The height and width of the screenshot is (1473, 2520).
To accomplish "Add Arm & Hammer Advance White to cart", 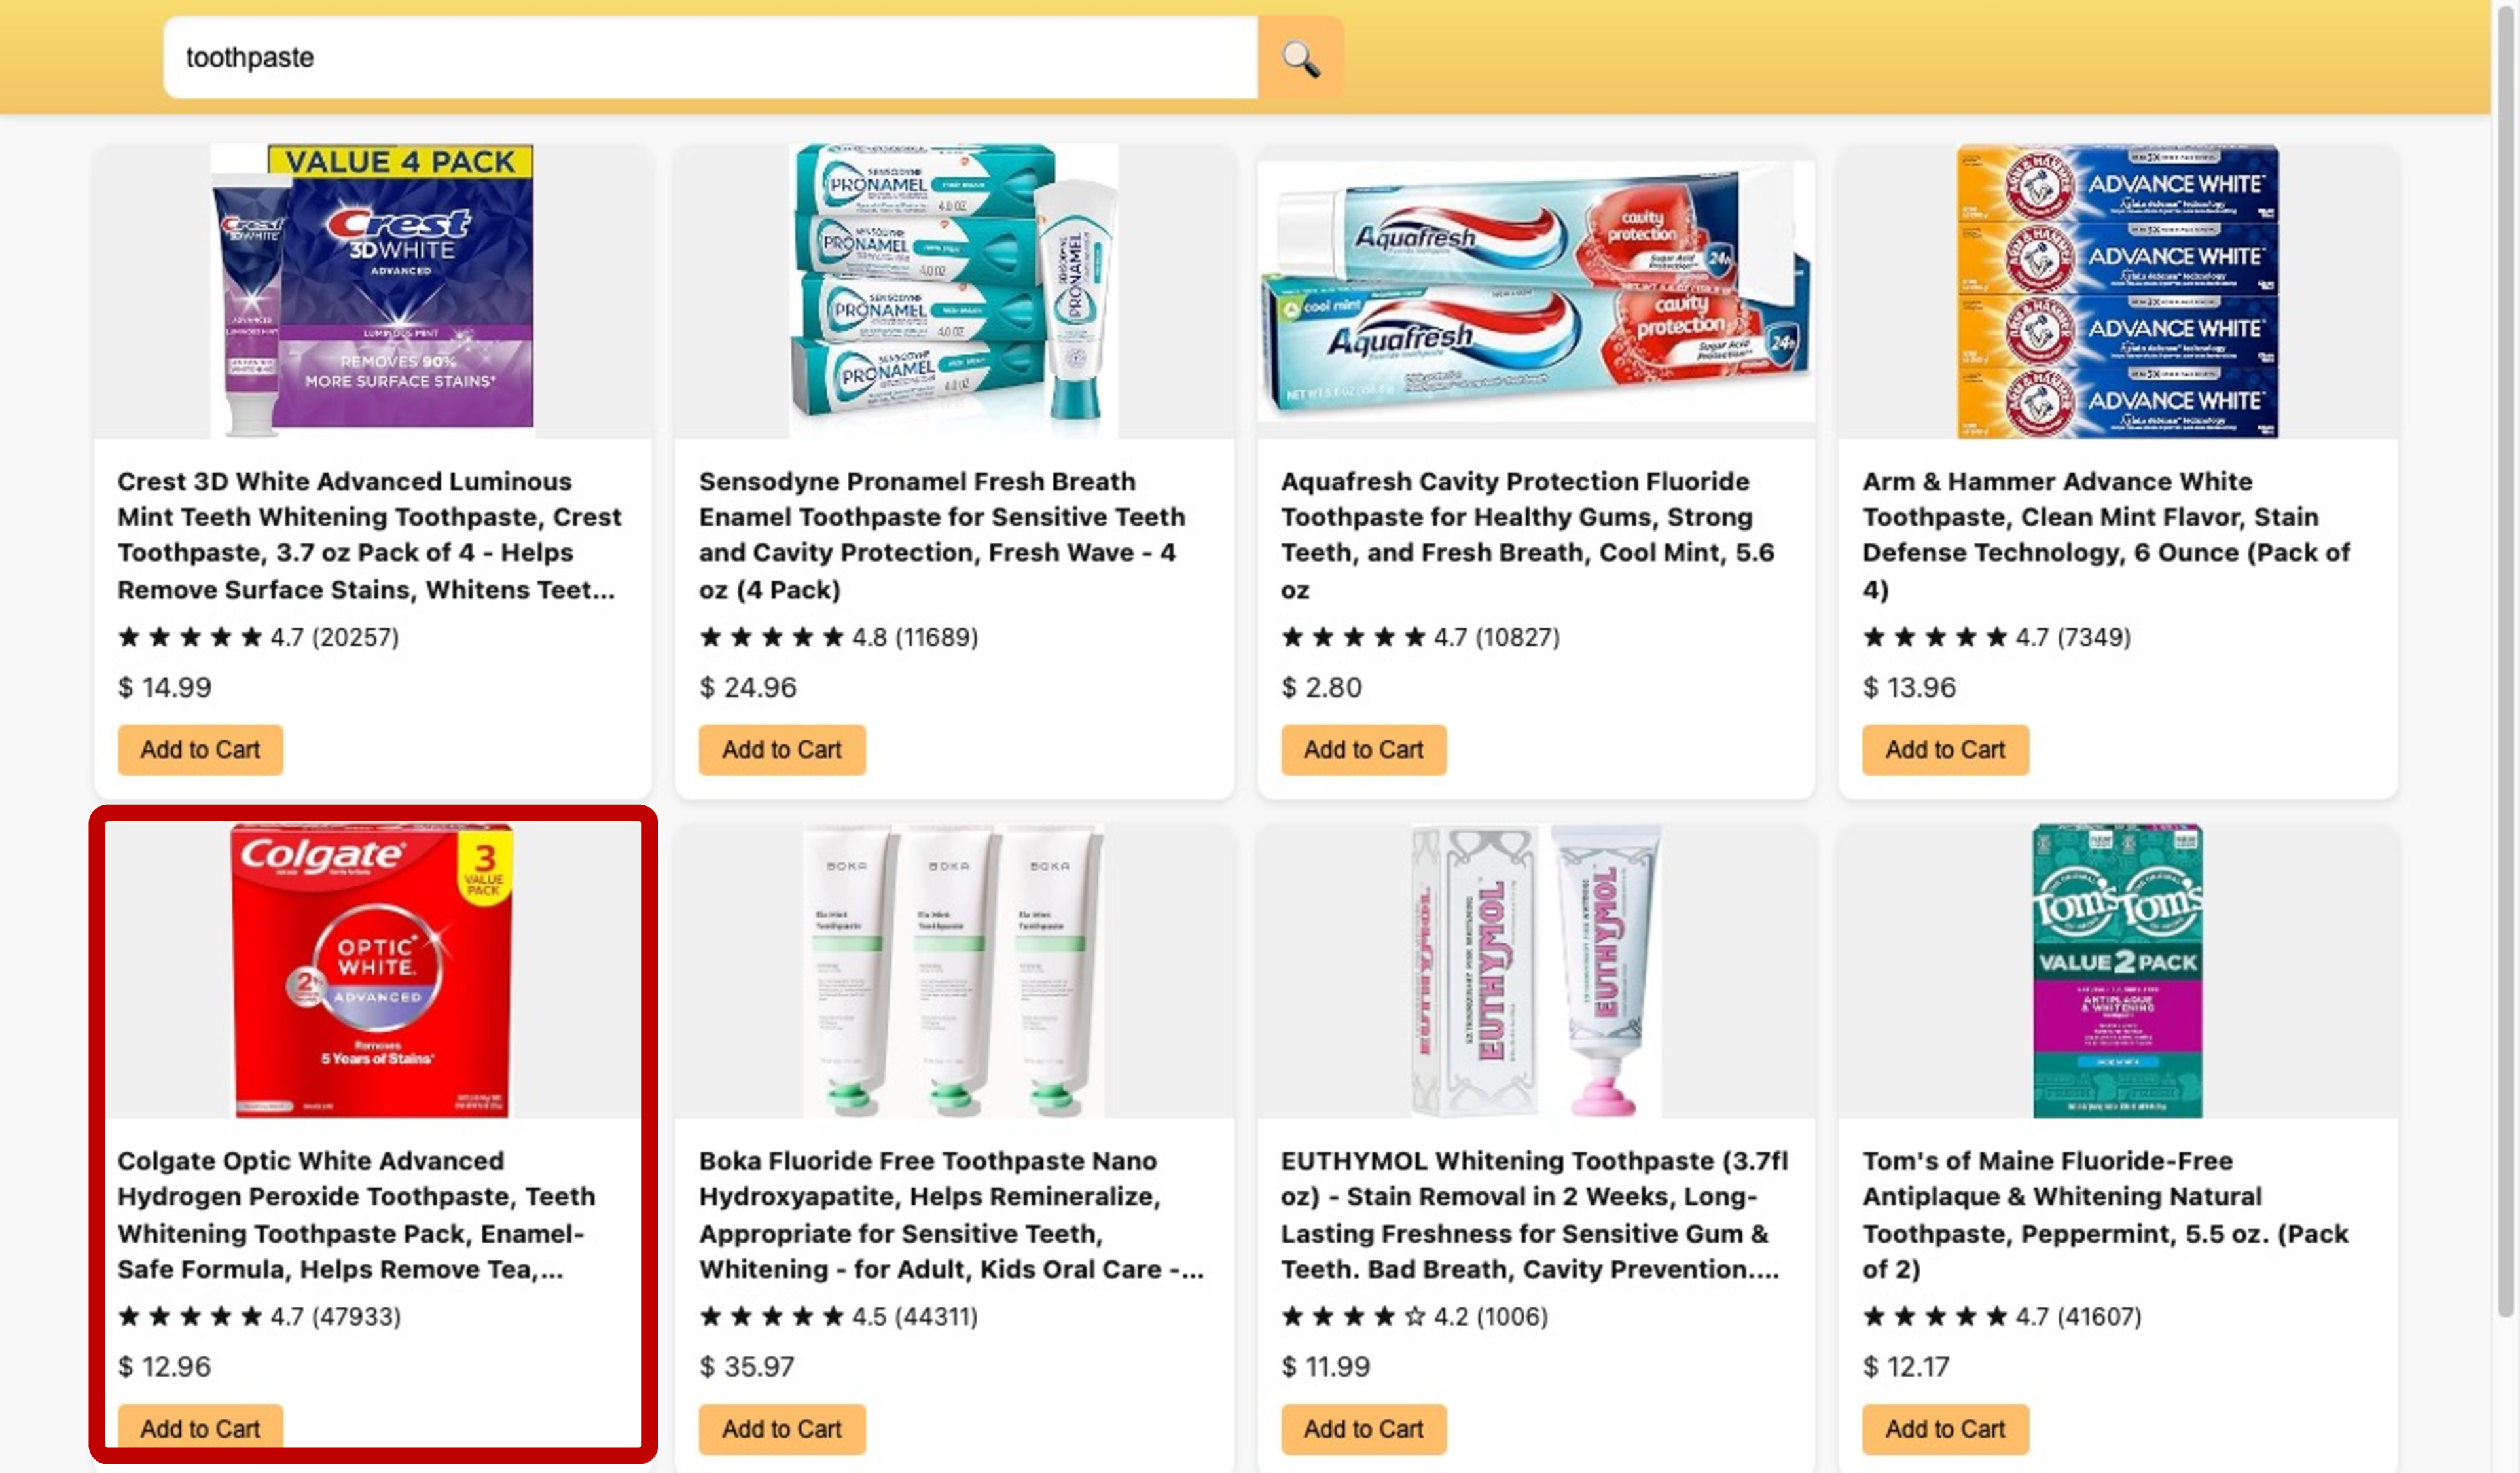I will pyautogui.click(x=1945, y=750).
